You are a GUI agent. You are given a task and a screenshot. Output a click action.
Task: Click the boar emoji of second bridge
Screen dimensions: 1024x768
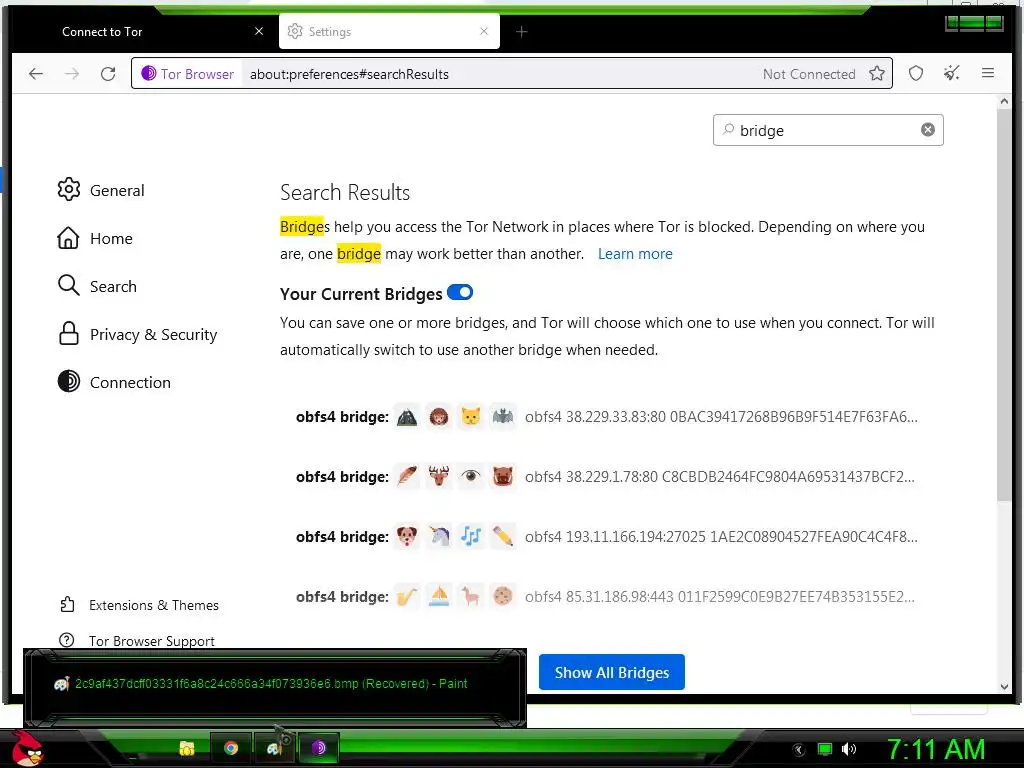[502, 477]
